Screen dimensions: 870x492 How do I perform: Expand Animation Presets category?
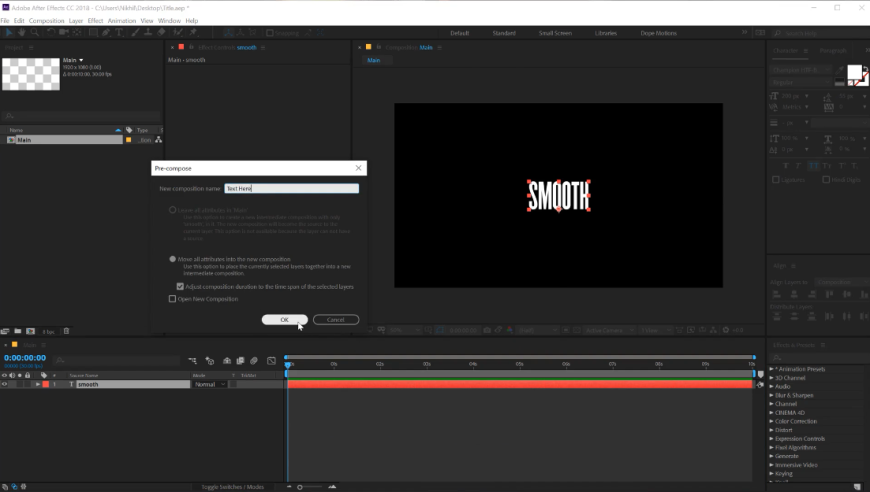771,369
